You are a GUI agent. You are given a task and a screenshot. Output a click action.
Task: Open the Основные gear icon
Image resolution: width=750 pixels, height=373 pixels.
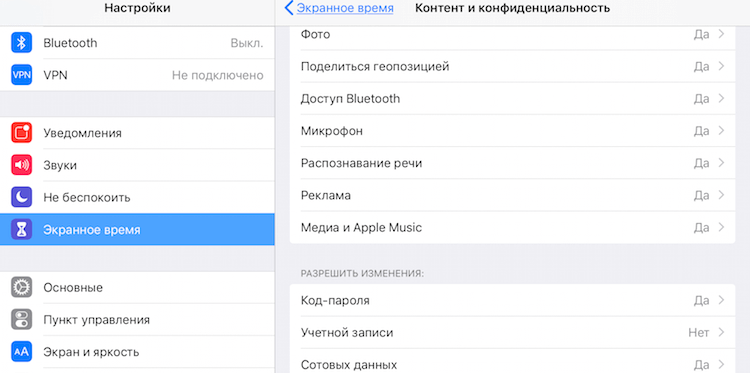coord(22,287)
